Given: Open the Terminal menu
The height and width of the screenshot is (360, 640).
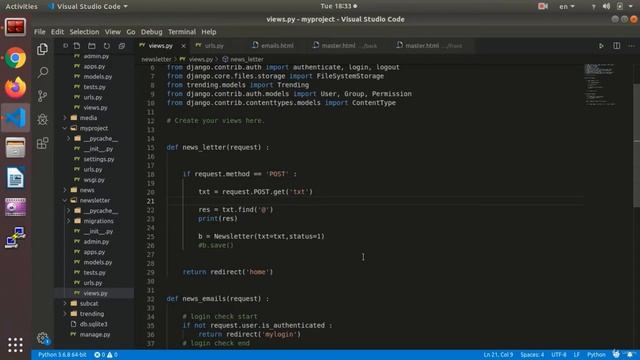Looking at the screenshot, I should click(182, 32).
